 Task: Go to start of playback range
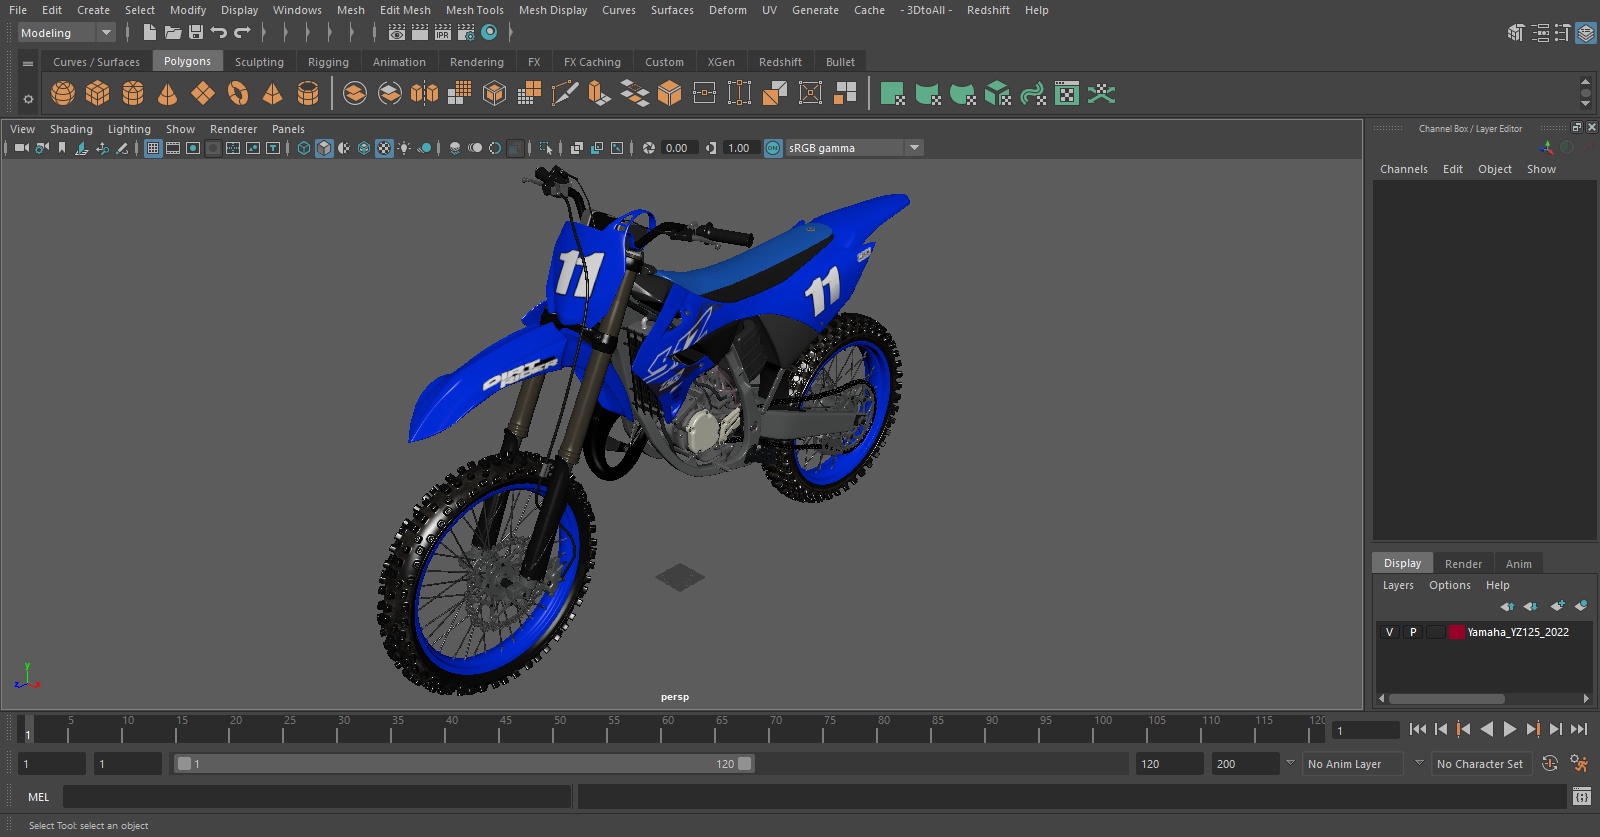(x=1417, y=729)
